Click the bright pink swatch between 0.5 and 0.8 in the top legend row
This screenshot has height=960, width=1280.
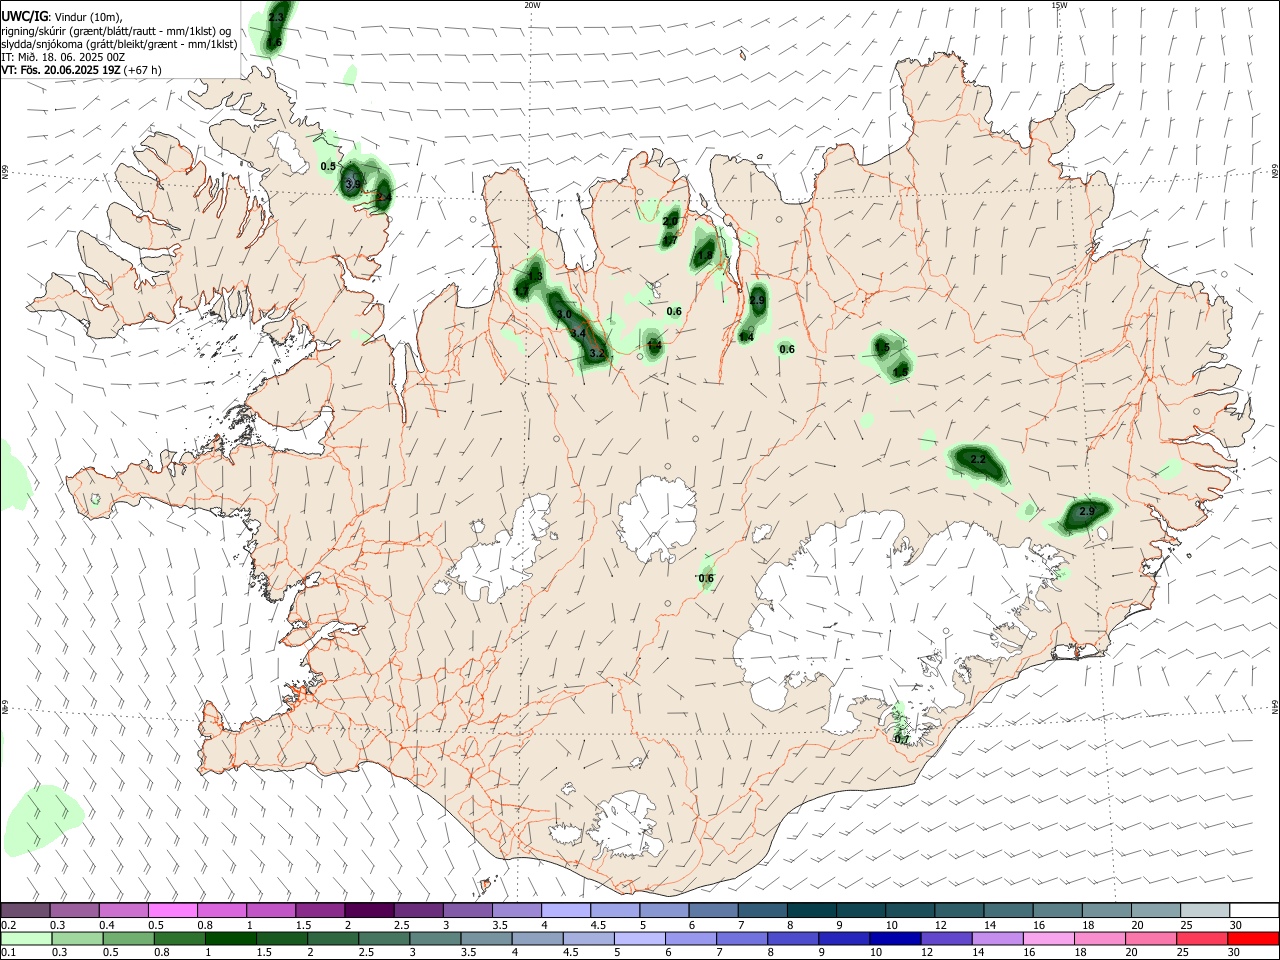point(173,910)
